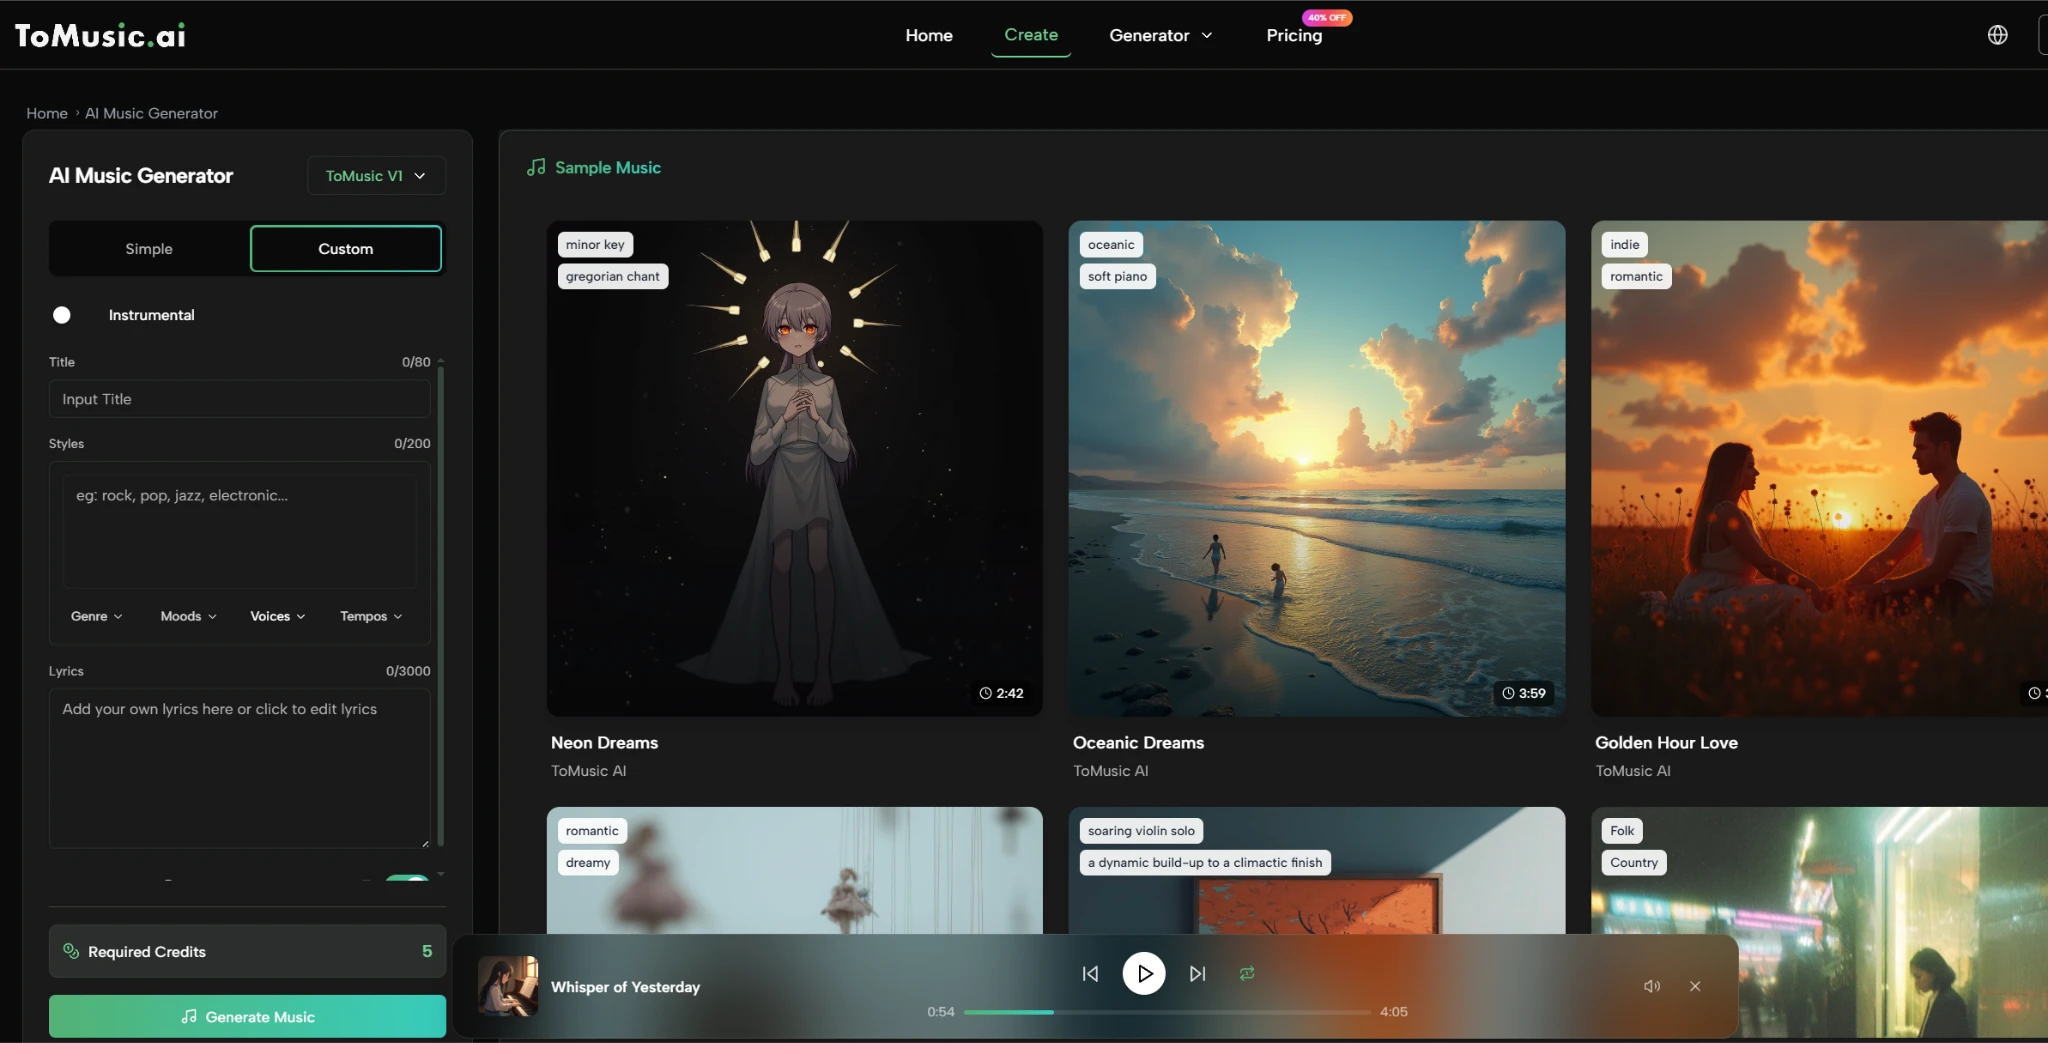Image resolution: width=2048 pixels, height=1043 pixels.
Task: Close the bottom music player
Action: (1695, 986)
